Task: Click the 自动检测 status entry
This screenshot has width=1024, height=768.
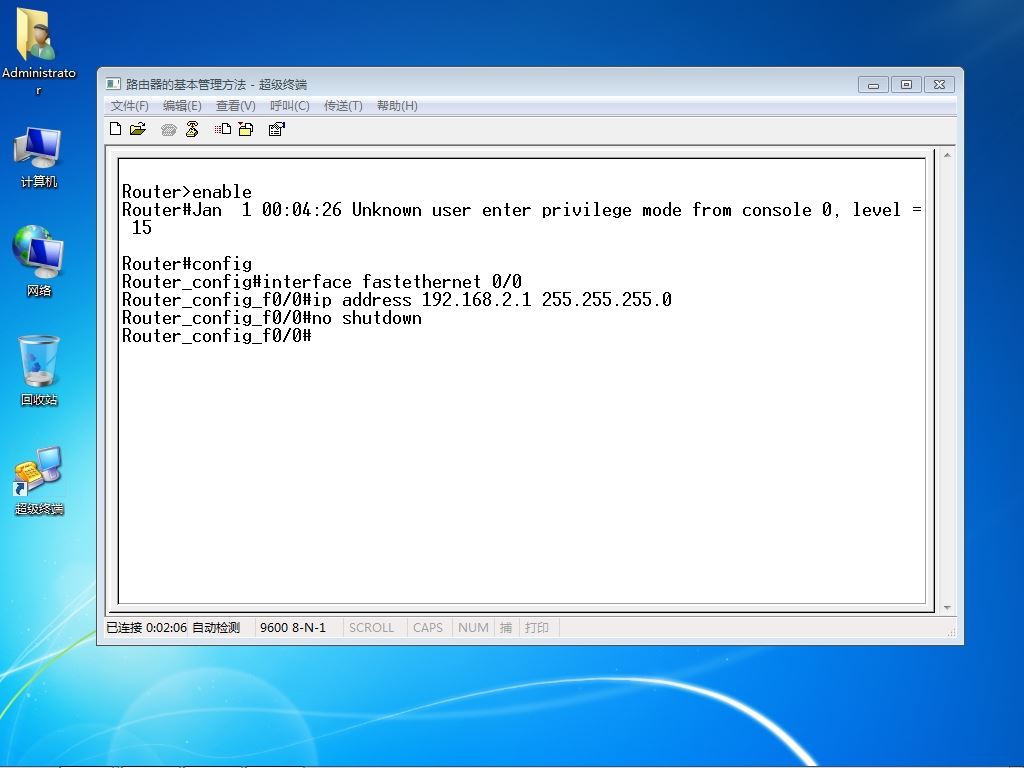Action: coord(216,628)
